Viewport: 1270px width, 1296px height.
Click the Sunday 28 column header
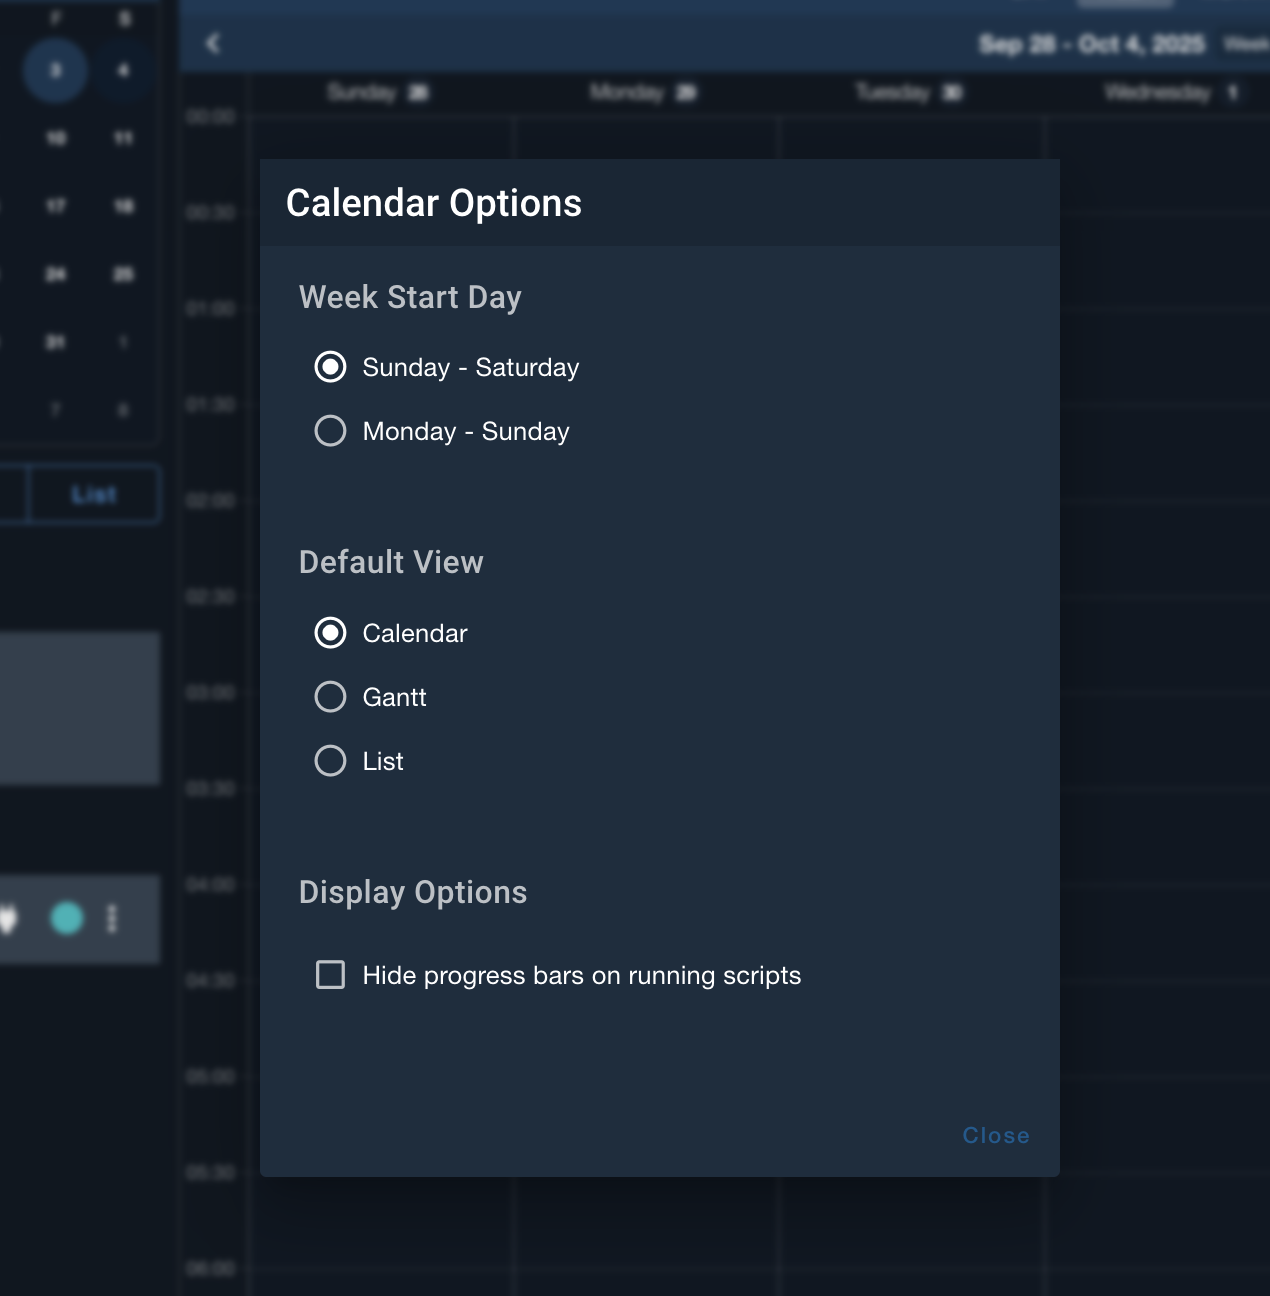coord(378,93)
